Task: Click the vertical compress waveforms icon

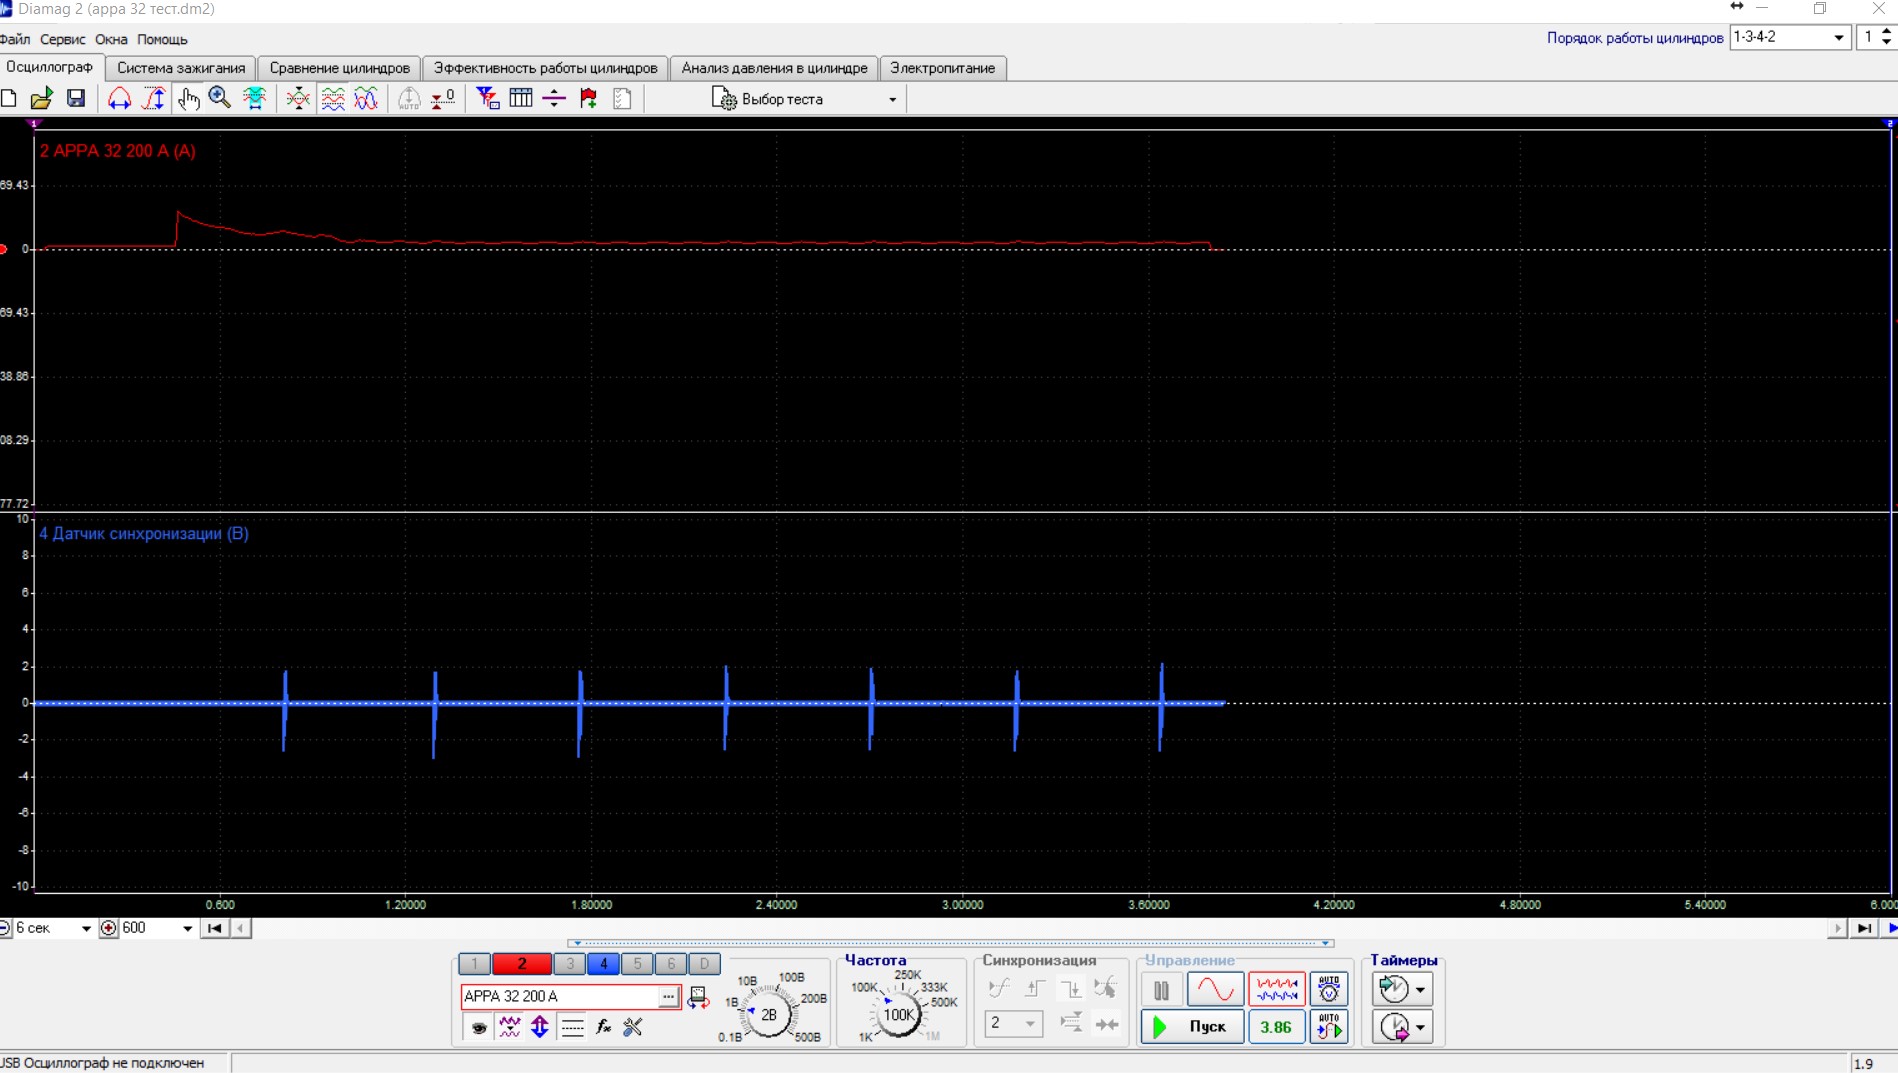Action: click(298, 98)
